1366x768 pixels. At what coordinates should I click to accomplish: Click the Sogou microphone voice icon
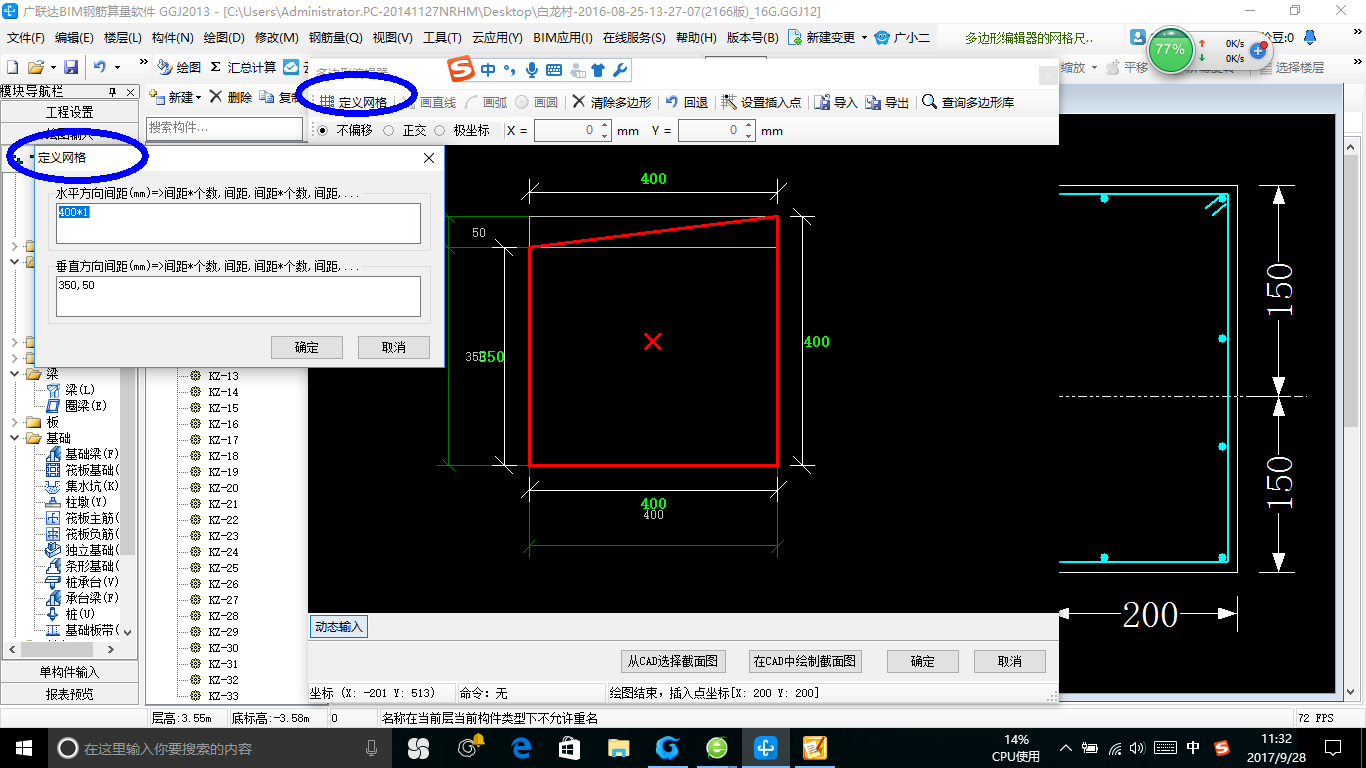point(532,70)
